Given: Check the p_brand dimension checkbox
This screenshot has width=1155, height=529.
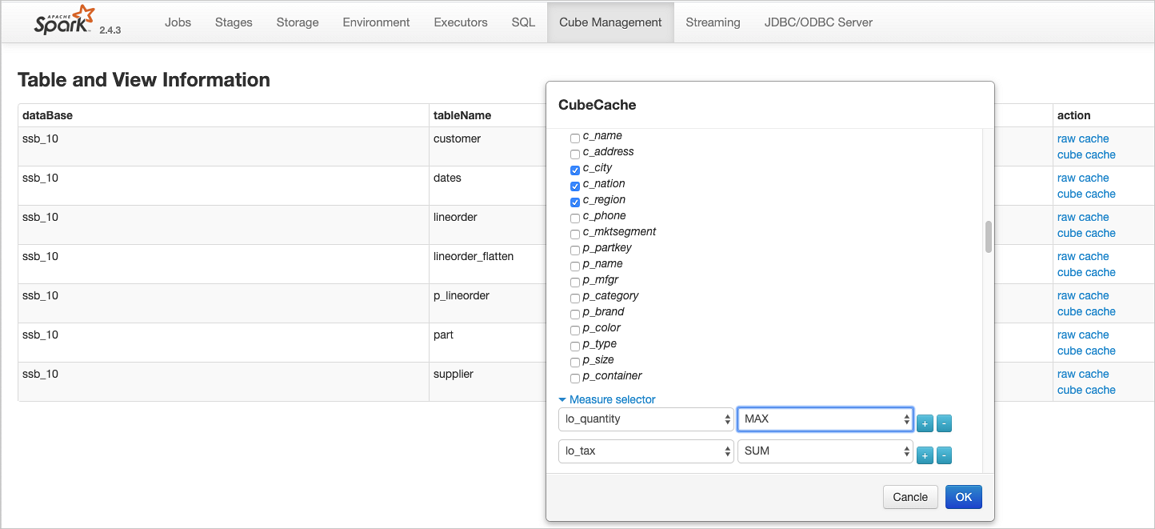Looking at the screenshot, I should pyautogui.click(x=575, y=314).
